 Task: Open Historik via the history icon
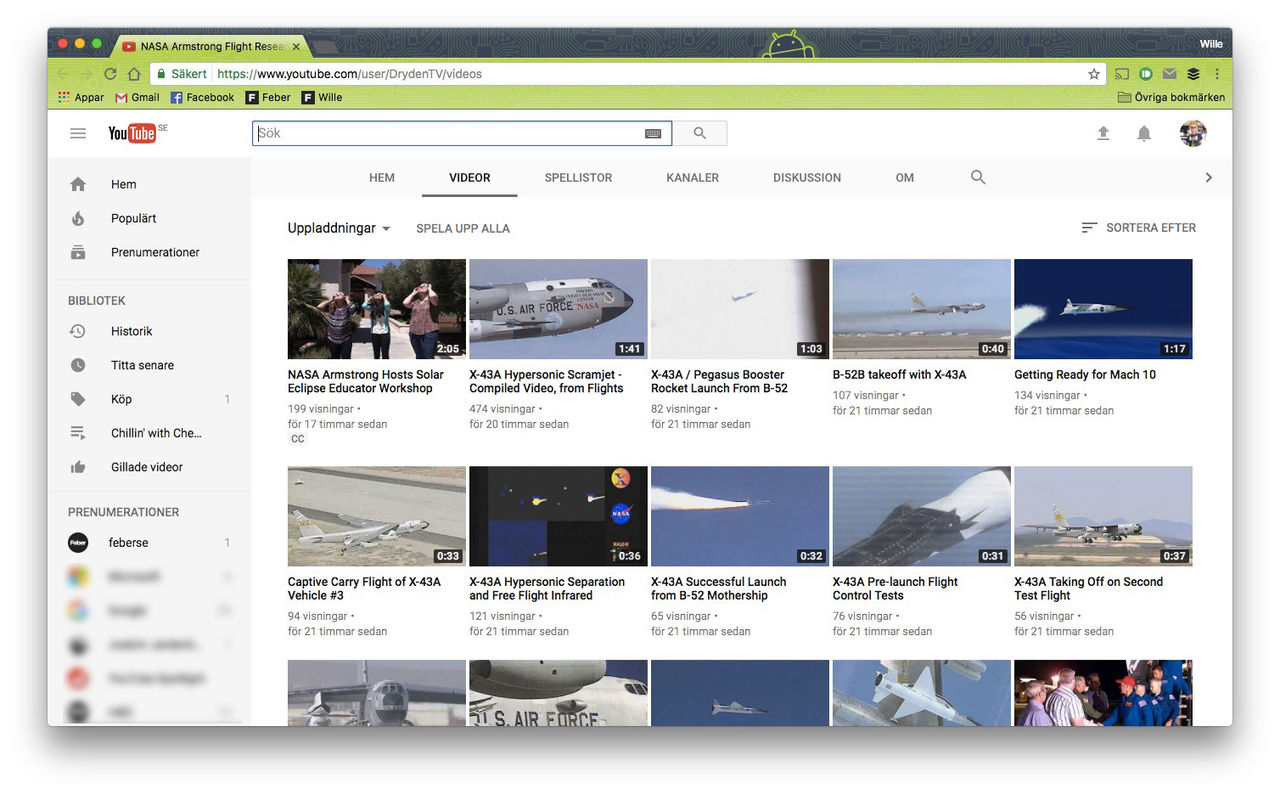(79, 330)
